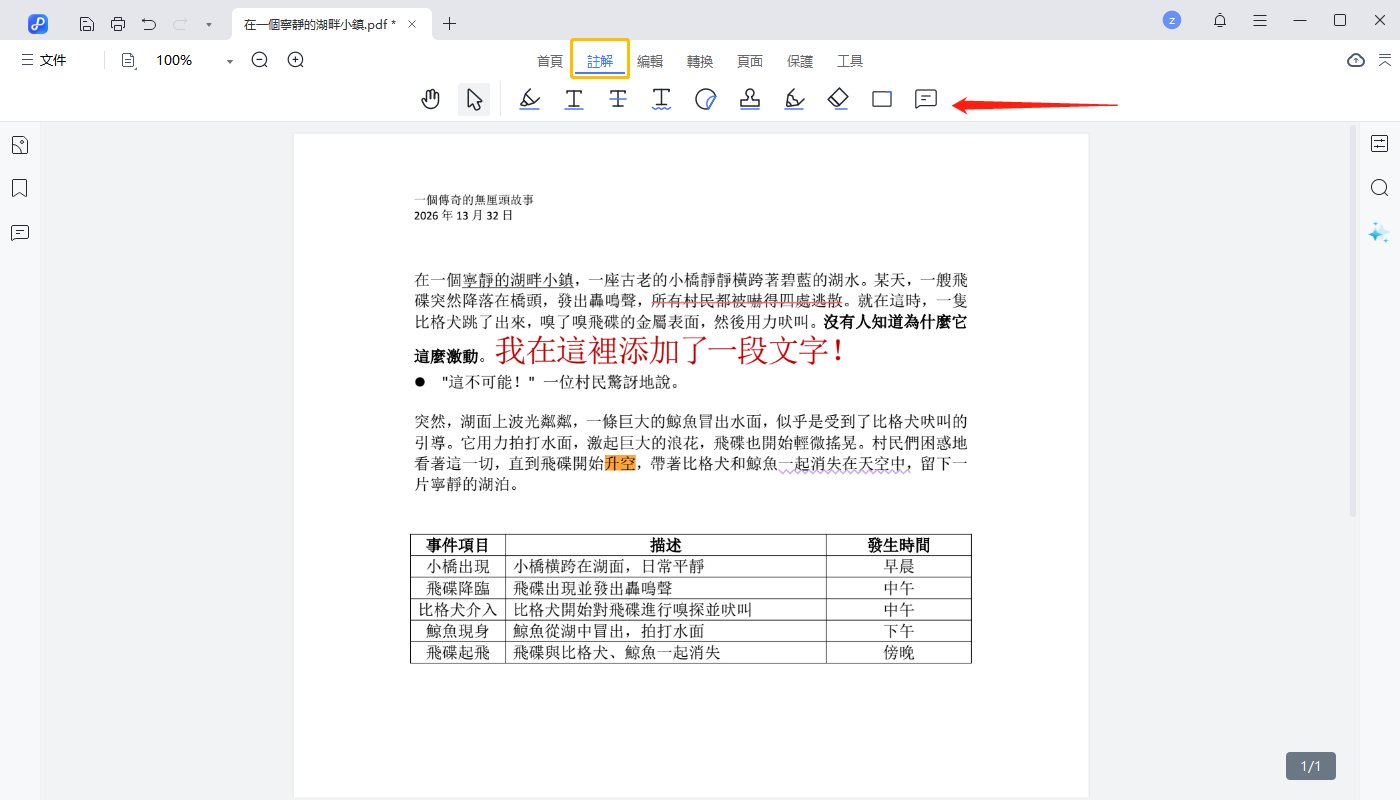Choose the Rectangle shape tool

tap(881, 99)
